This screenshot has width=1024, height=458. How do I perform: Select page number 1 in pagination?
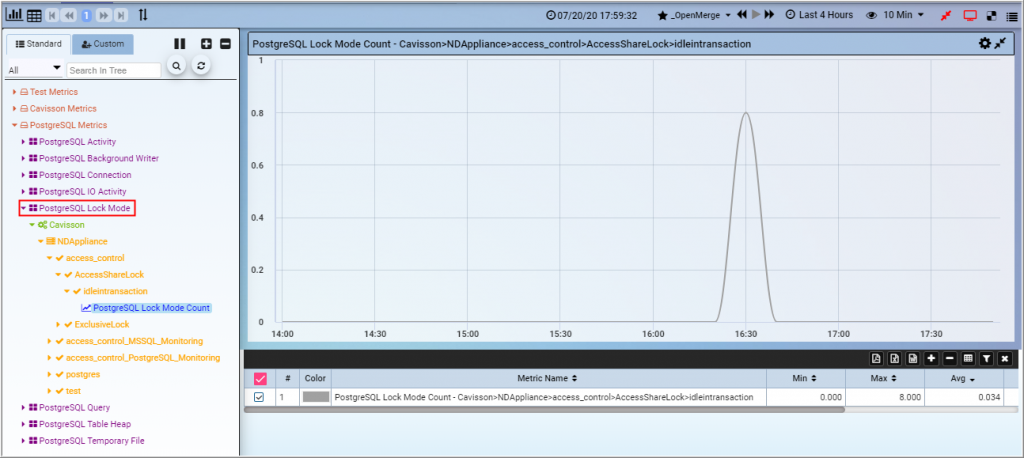click(86, 15)
